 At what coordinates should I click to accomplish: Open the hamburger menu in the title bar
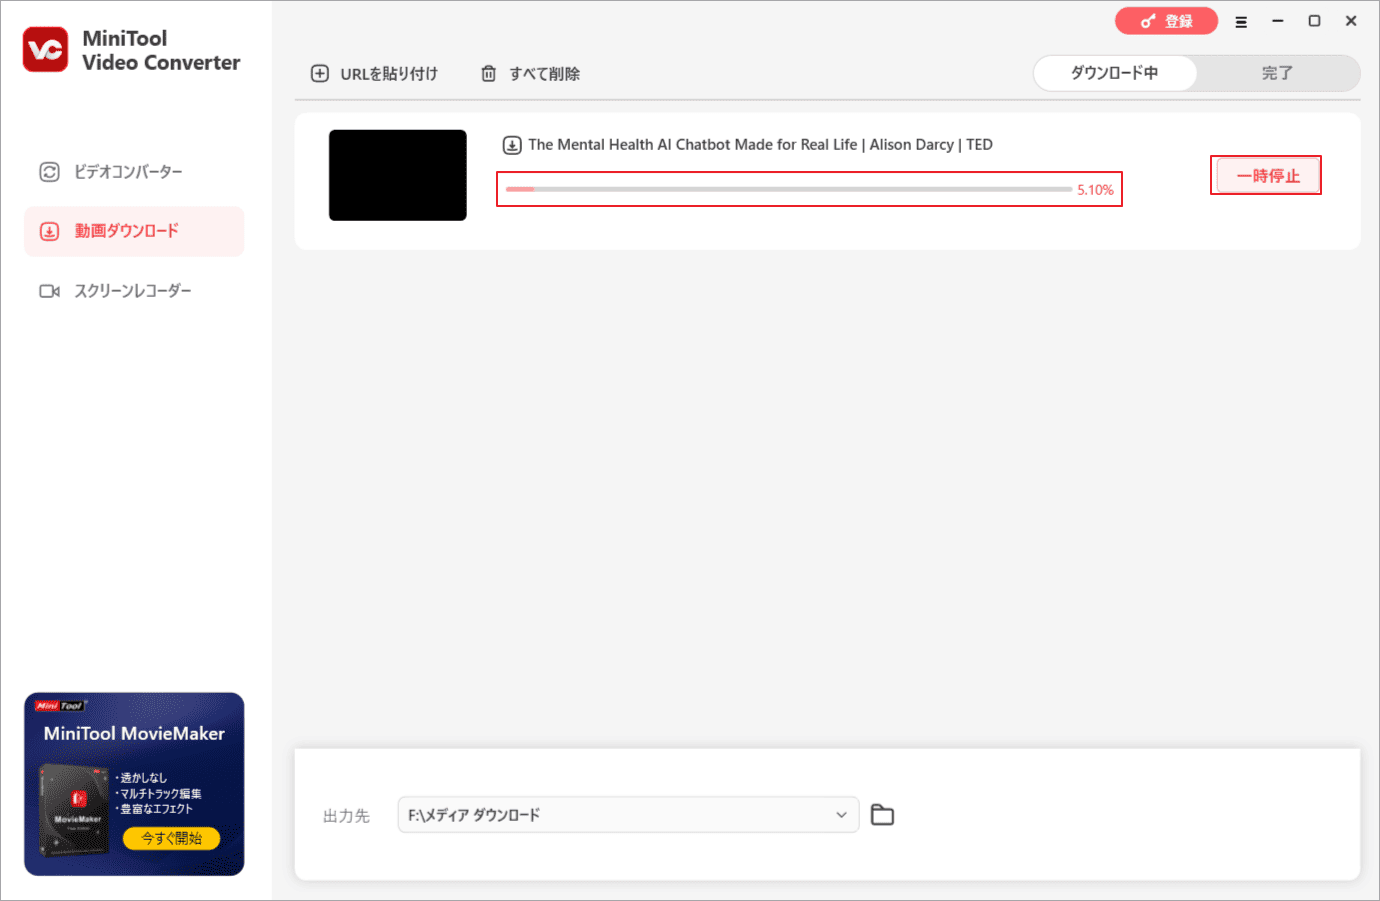tap(1241, 21)
